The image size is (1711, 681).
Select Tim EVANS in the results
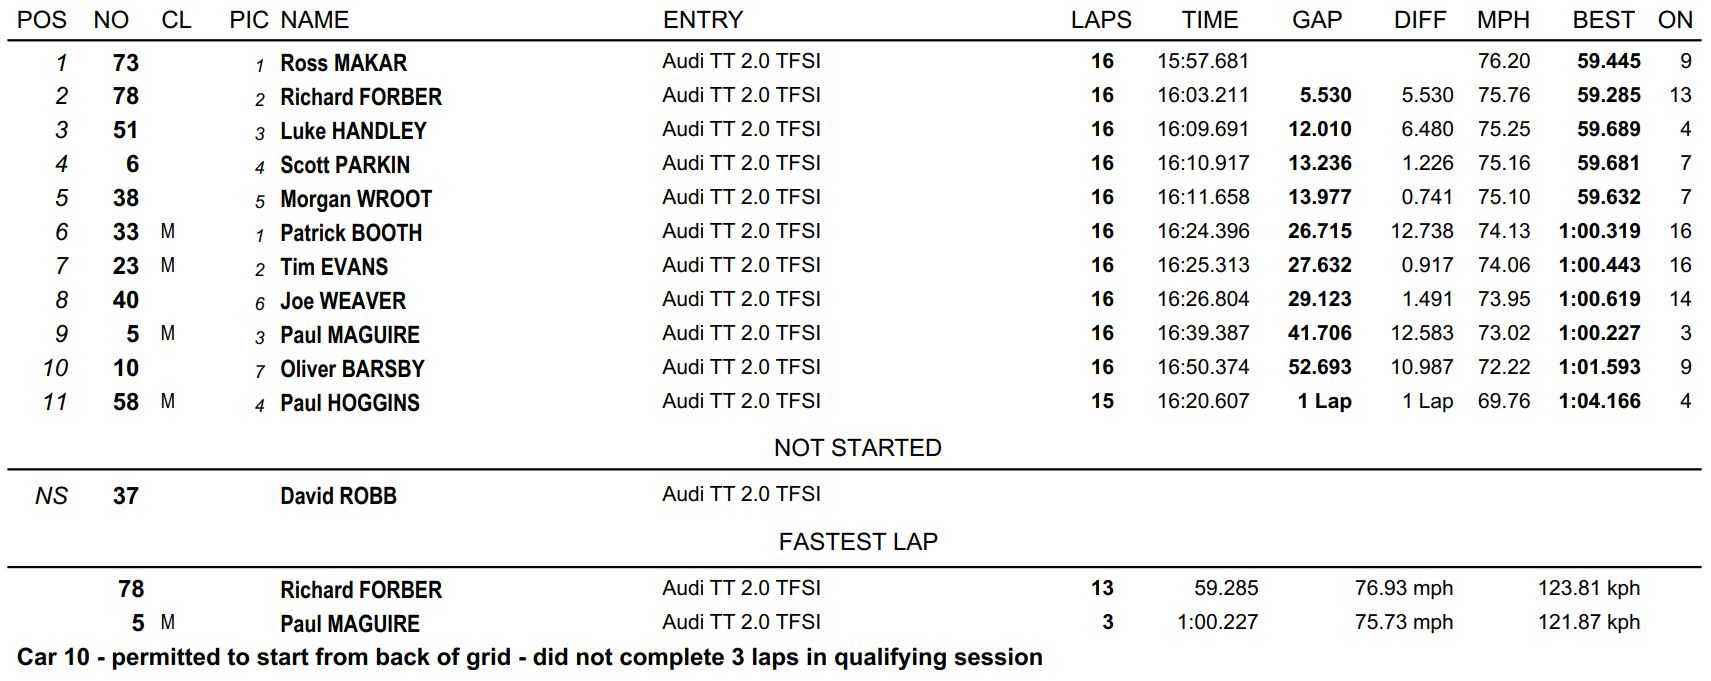tap(334, 267)
